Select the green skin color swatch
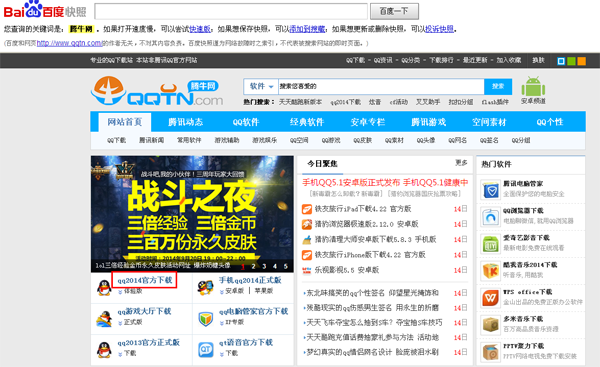Viewport: 600px width, 367px height. pos(571,61)
